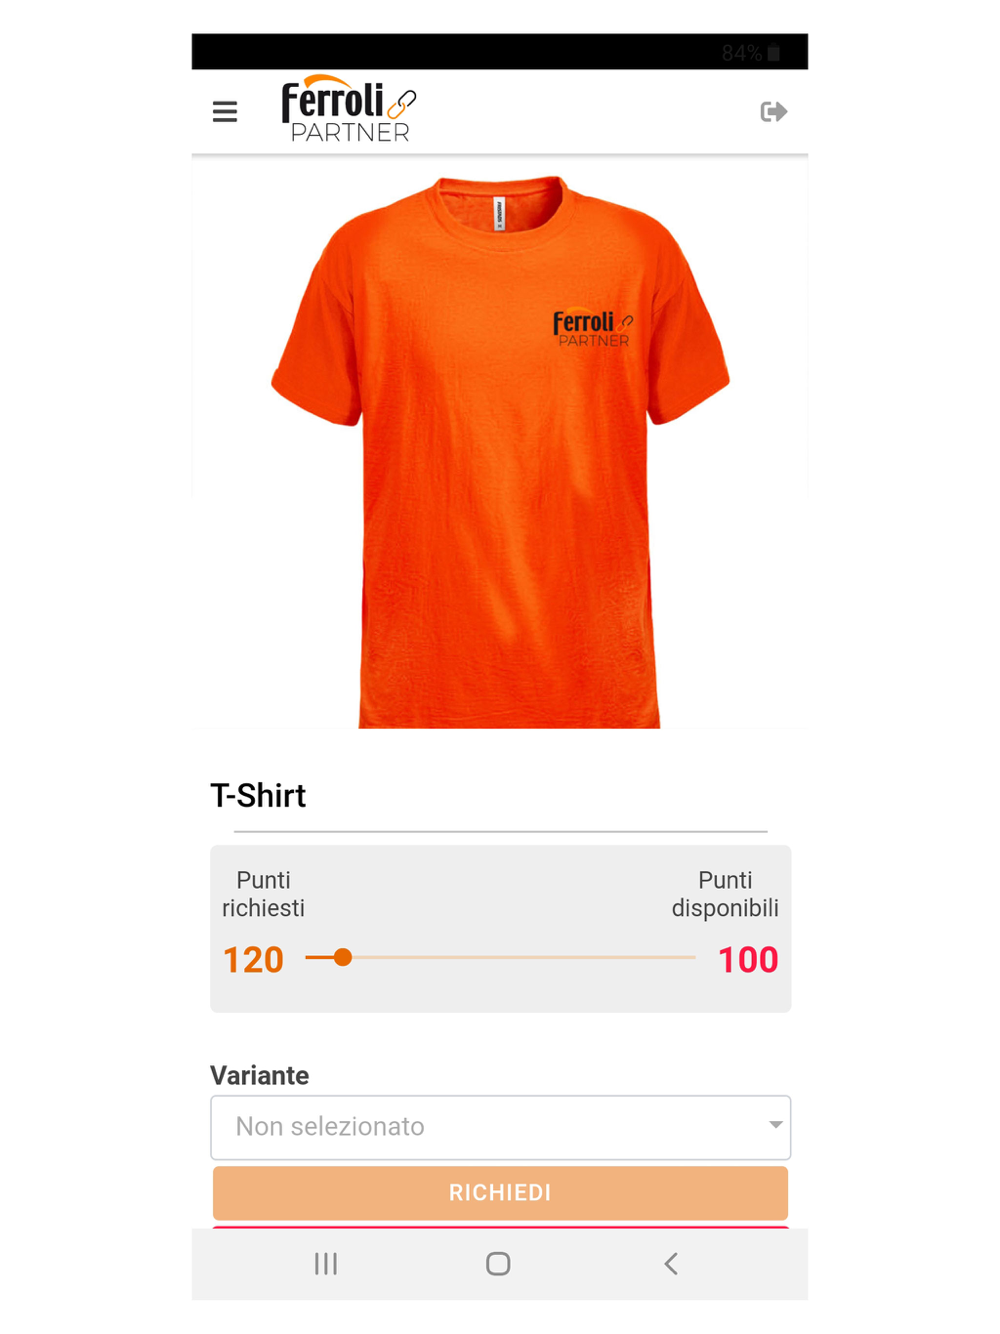This screenshot has width=1000, height=1334.
Task: Click the Ferroli logo printed on shirt
Action: 593,328
